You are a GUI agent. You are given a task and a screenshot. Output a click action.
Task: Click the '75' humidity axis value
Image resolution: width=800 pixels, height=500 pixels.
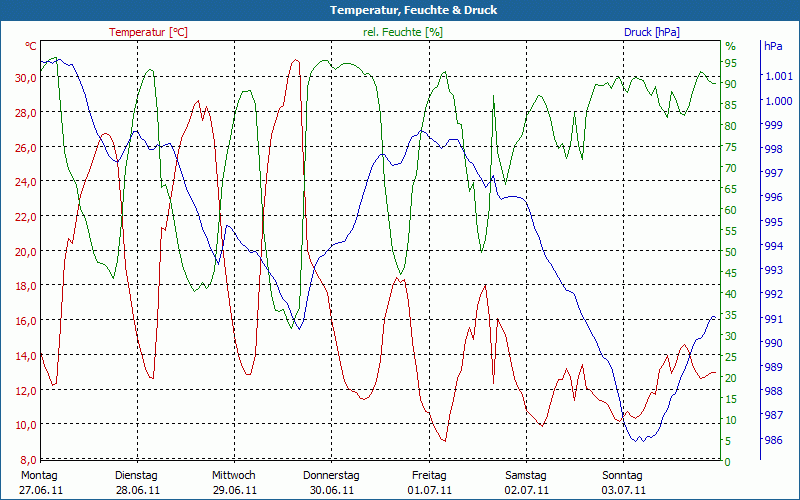pos(731,147)
